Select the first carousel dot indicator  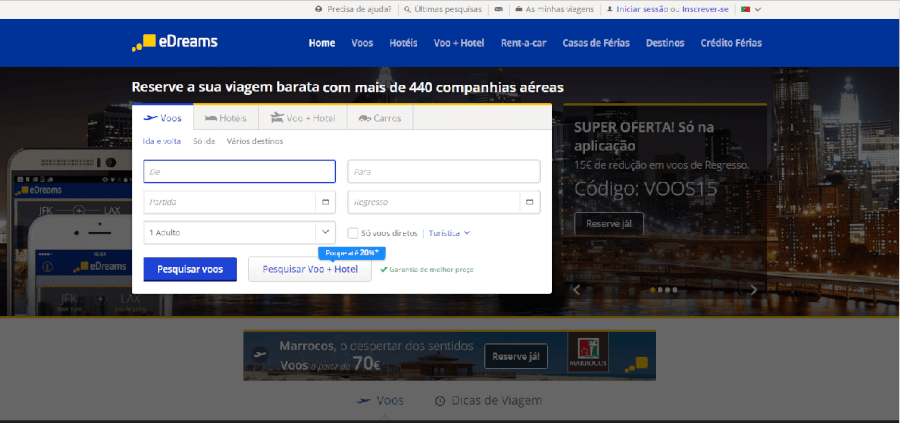pyautogui.click(x=653, y=290)
